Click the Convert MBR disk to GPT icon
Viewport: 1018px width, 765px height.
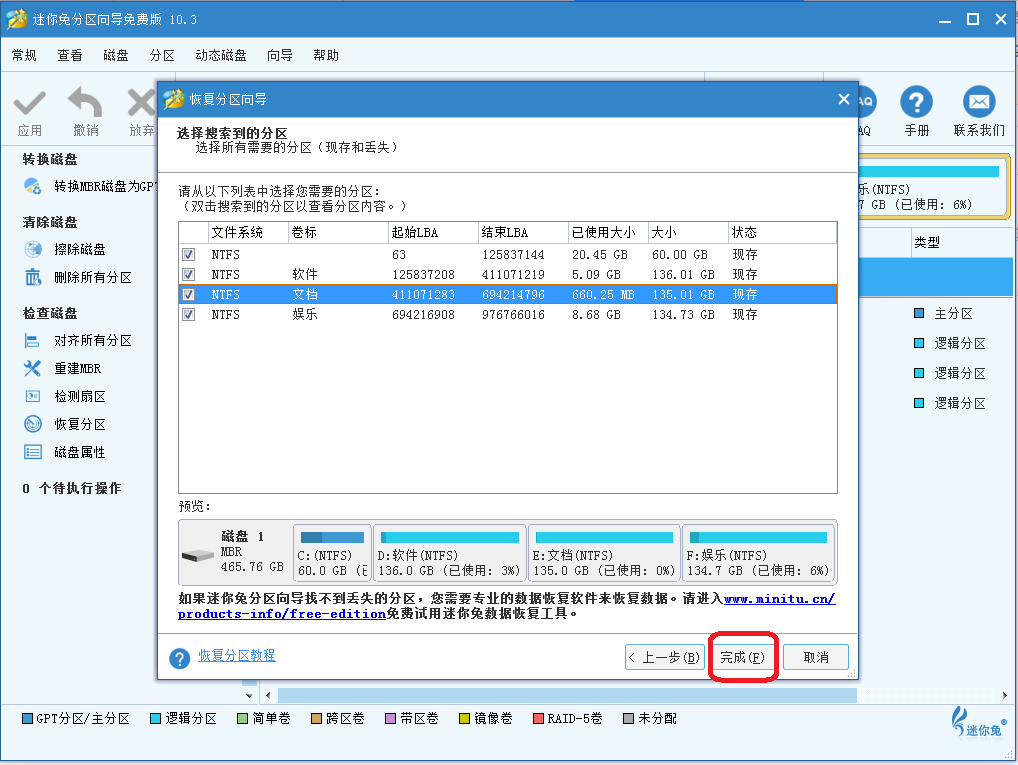32,186
